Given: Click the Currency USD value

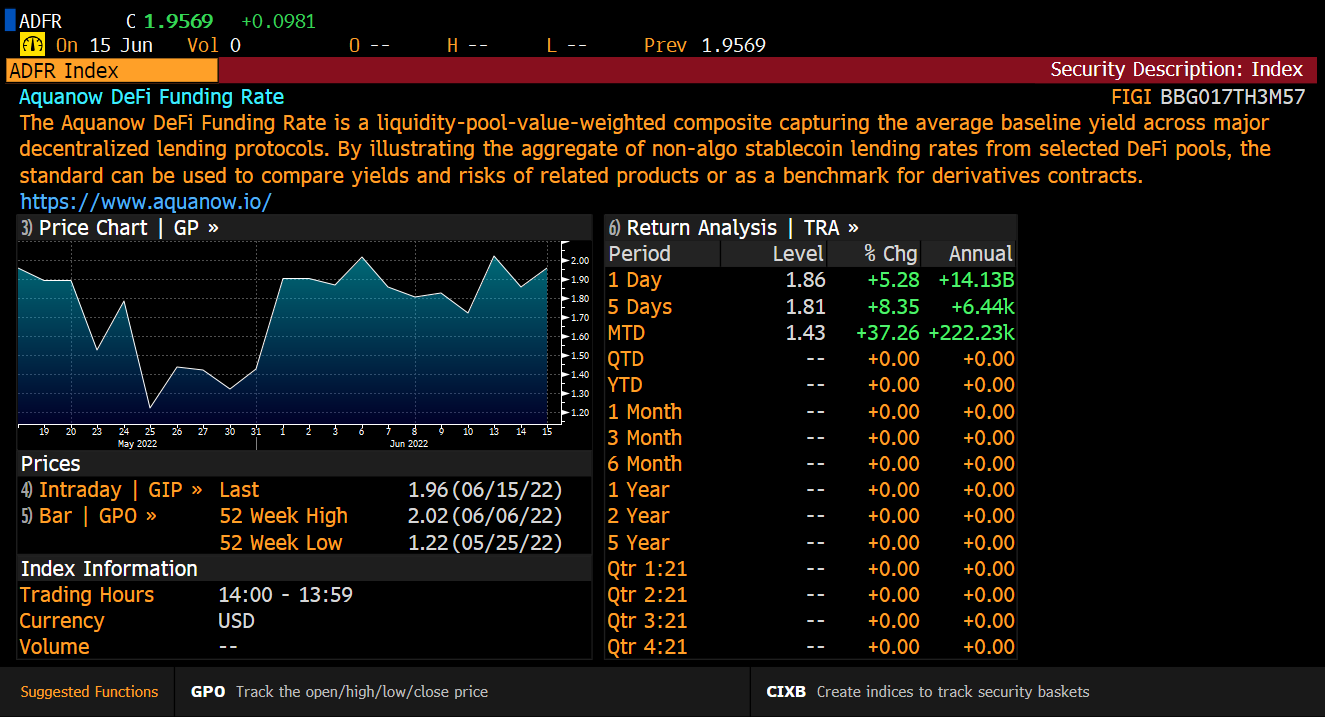Looking at the screenshot, I should pyautogui.click(x=237, y=621).
